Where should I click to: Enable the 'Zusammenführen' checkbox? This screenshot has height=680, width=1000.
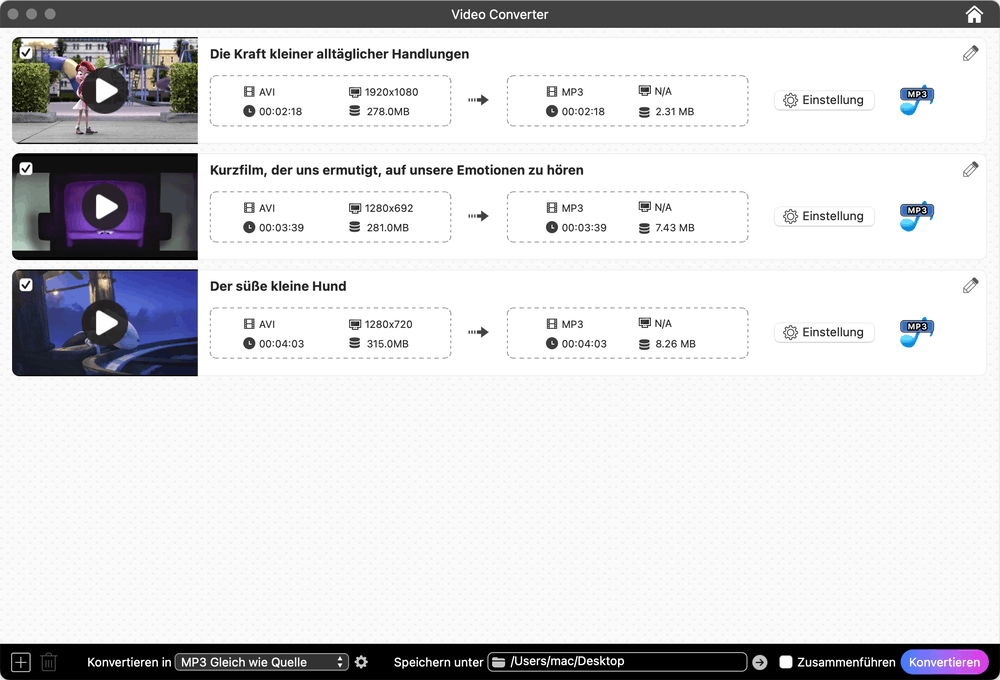click(x=786, y=661)
